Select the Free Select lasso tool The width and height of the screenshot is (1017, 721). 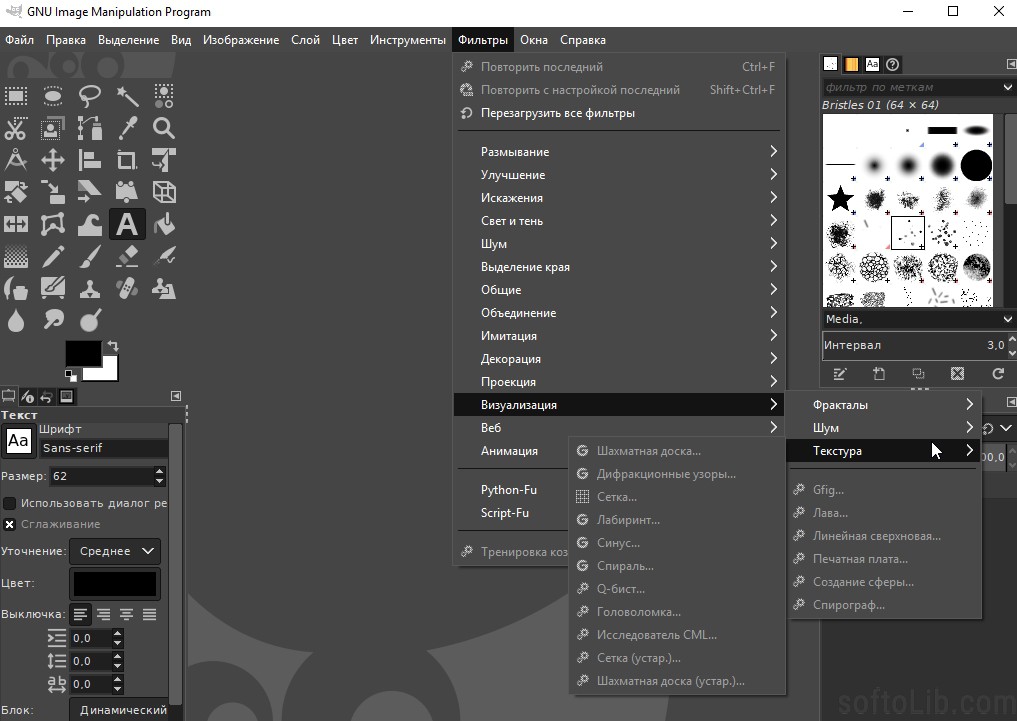pos(90,96)
